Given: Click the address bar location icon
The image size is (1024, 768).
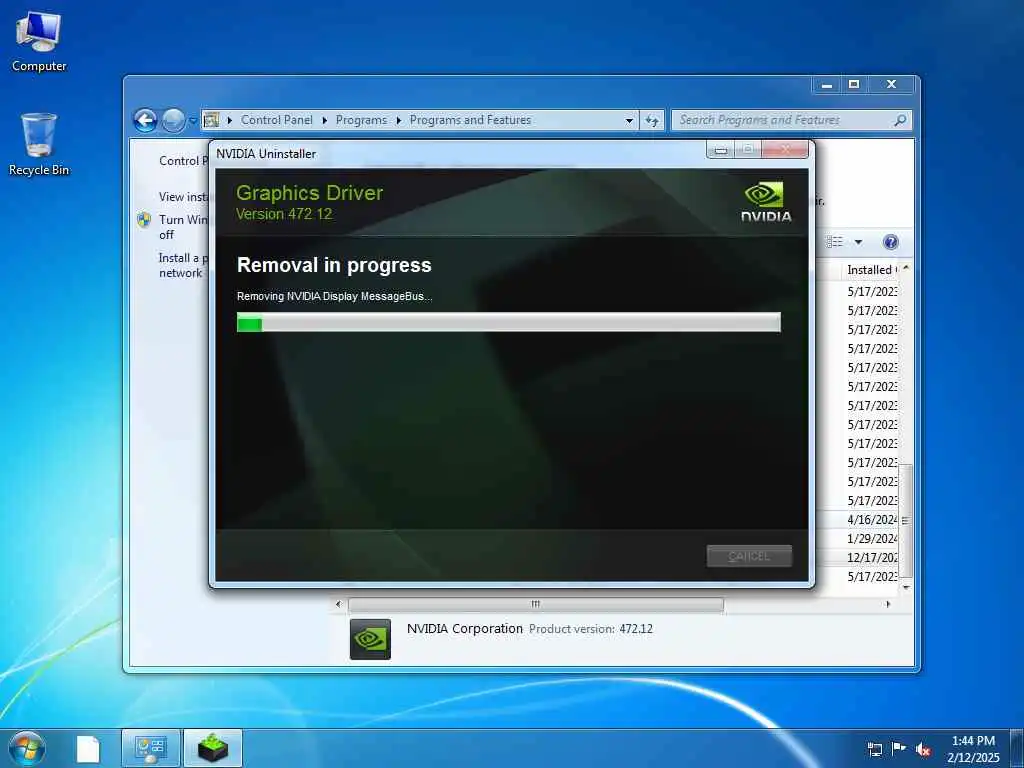Looking at the screenshot, I should point(211,120).
